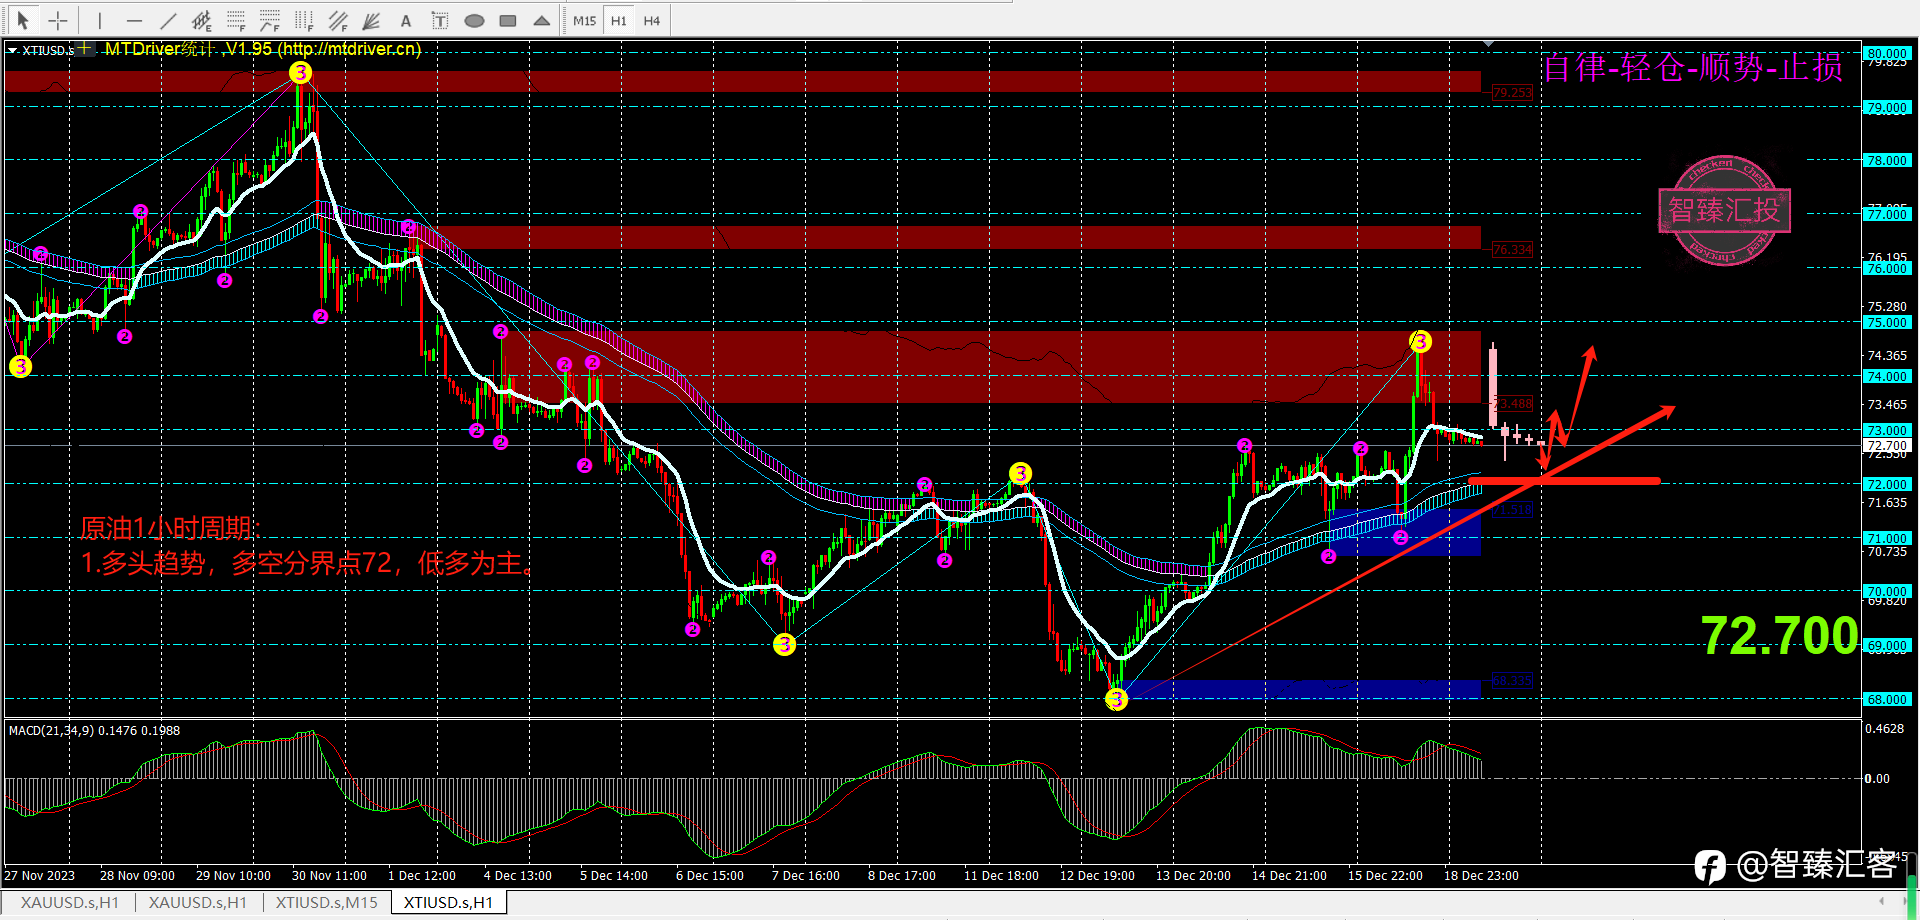The height and width of the screenshot is (920, 1920).
Task: Click the timeframe toolbar grip handle
Action: tap(564, 20)
